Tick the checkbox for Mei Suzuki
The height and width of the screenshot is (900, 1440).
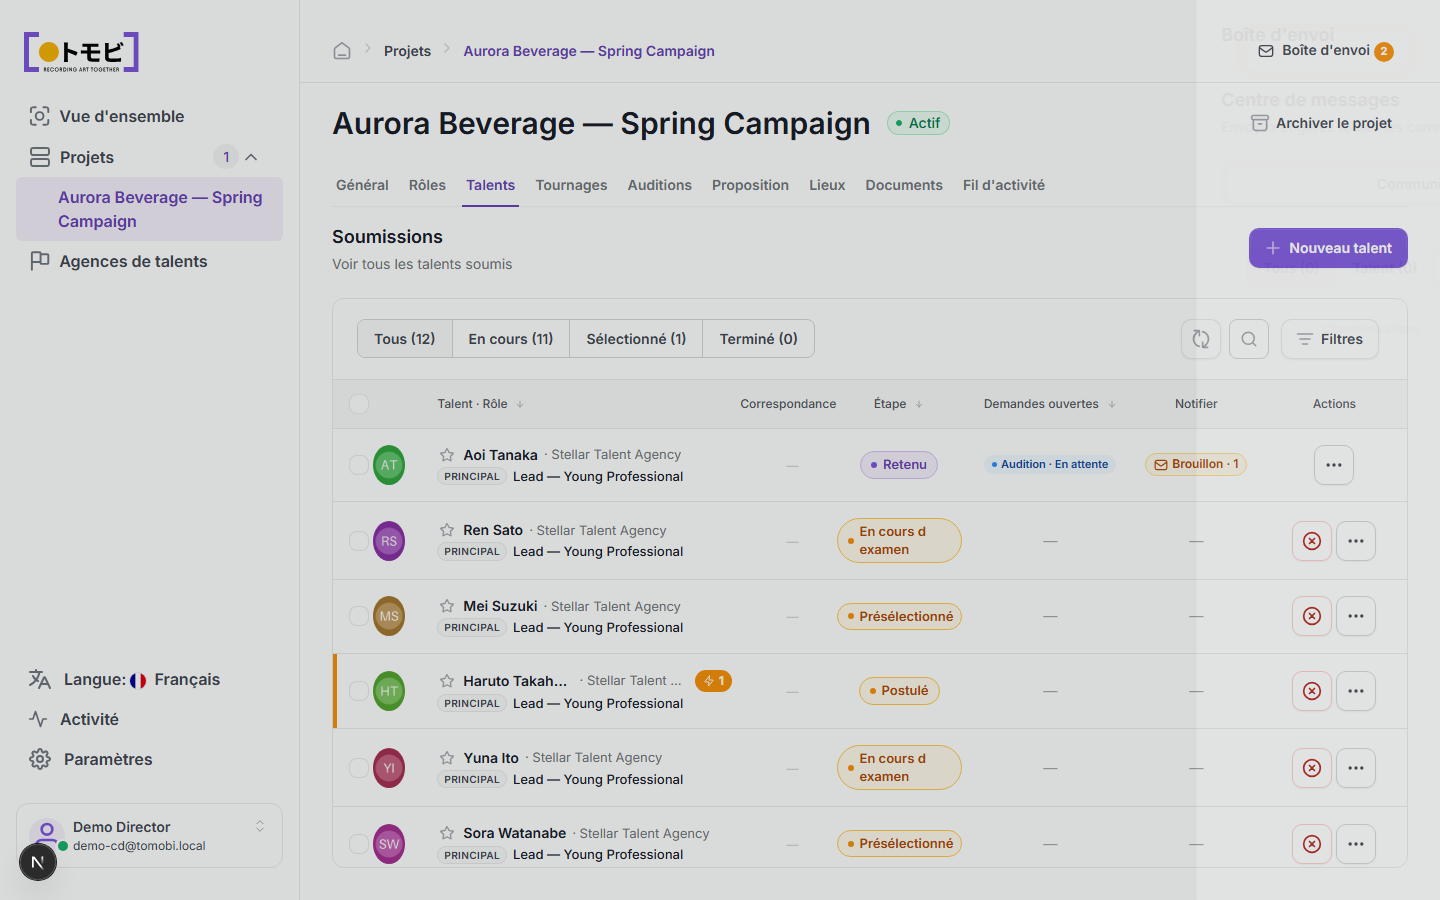tap(359, 616)
